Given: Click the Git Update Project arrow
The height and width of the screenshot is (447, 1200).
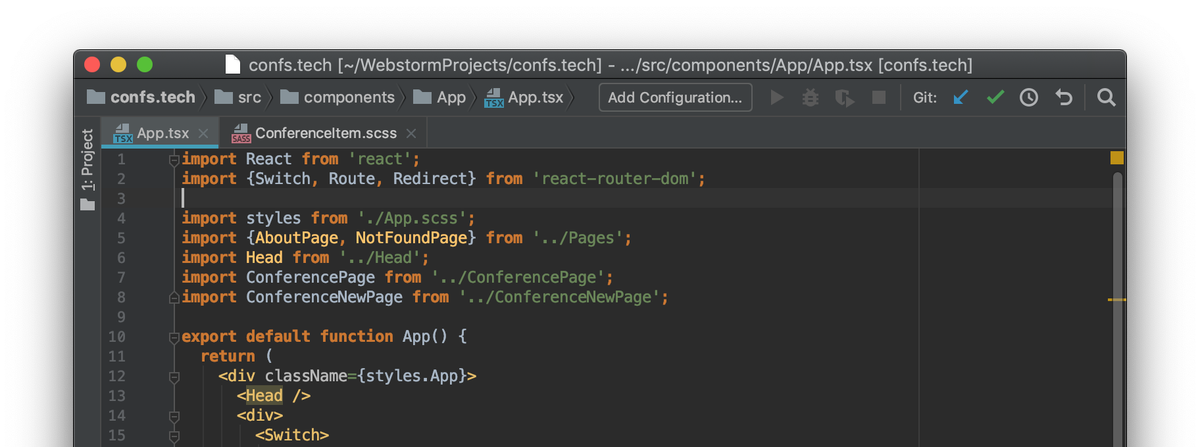Looking at the screenshot, I should 960,97.
